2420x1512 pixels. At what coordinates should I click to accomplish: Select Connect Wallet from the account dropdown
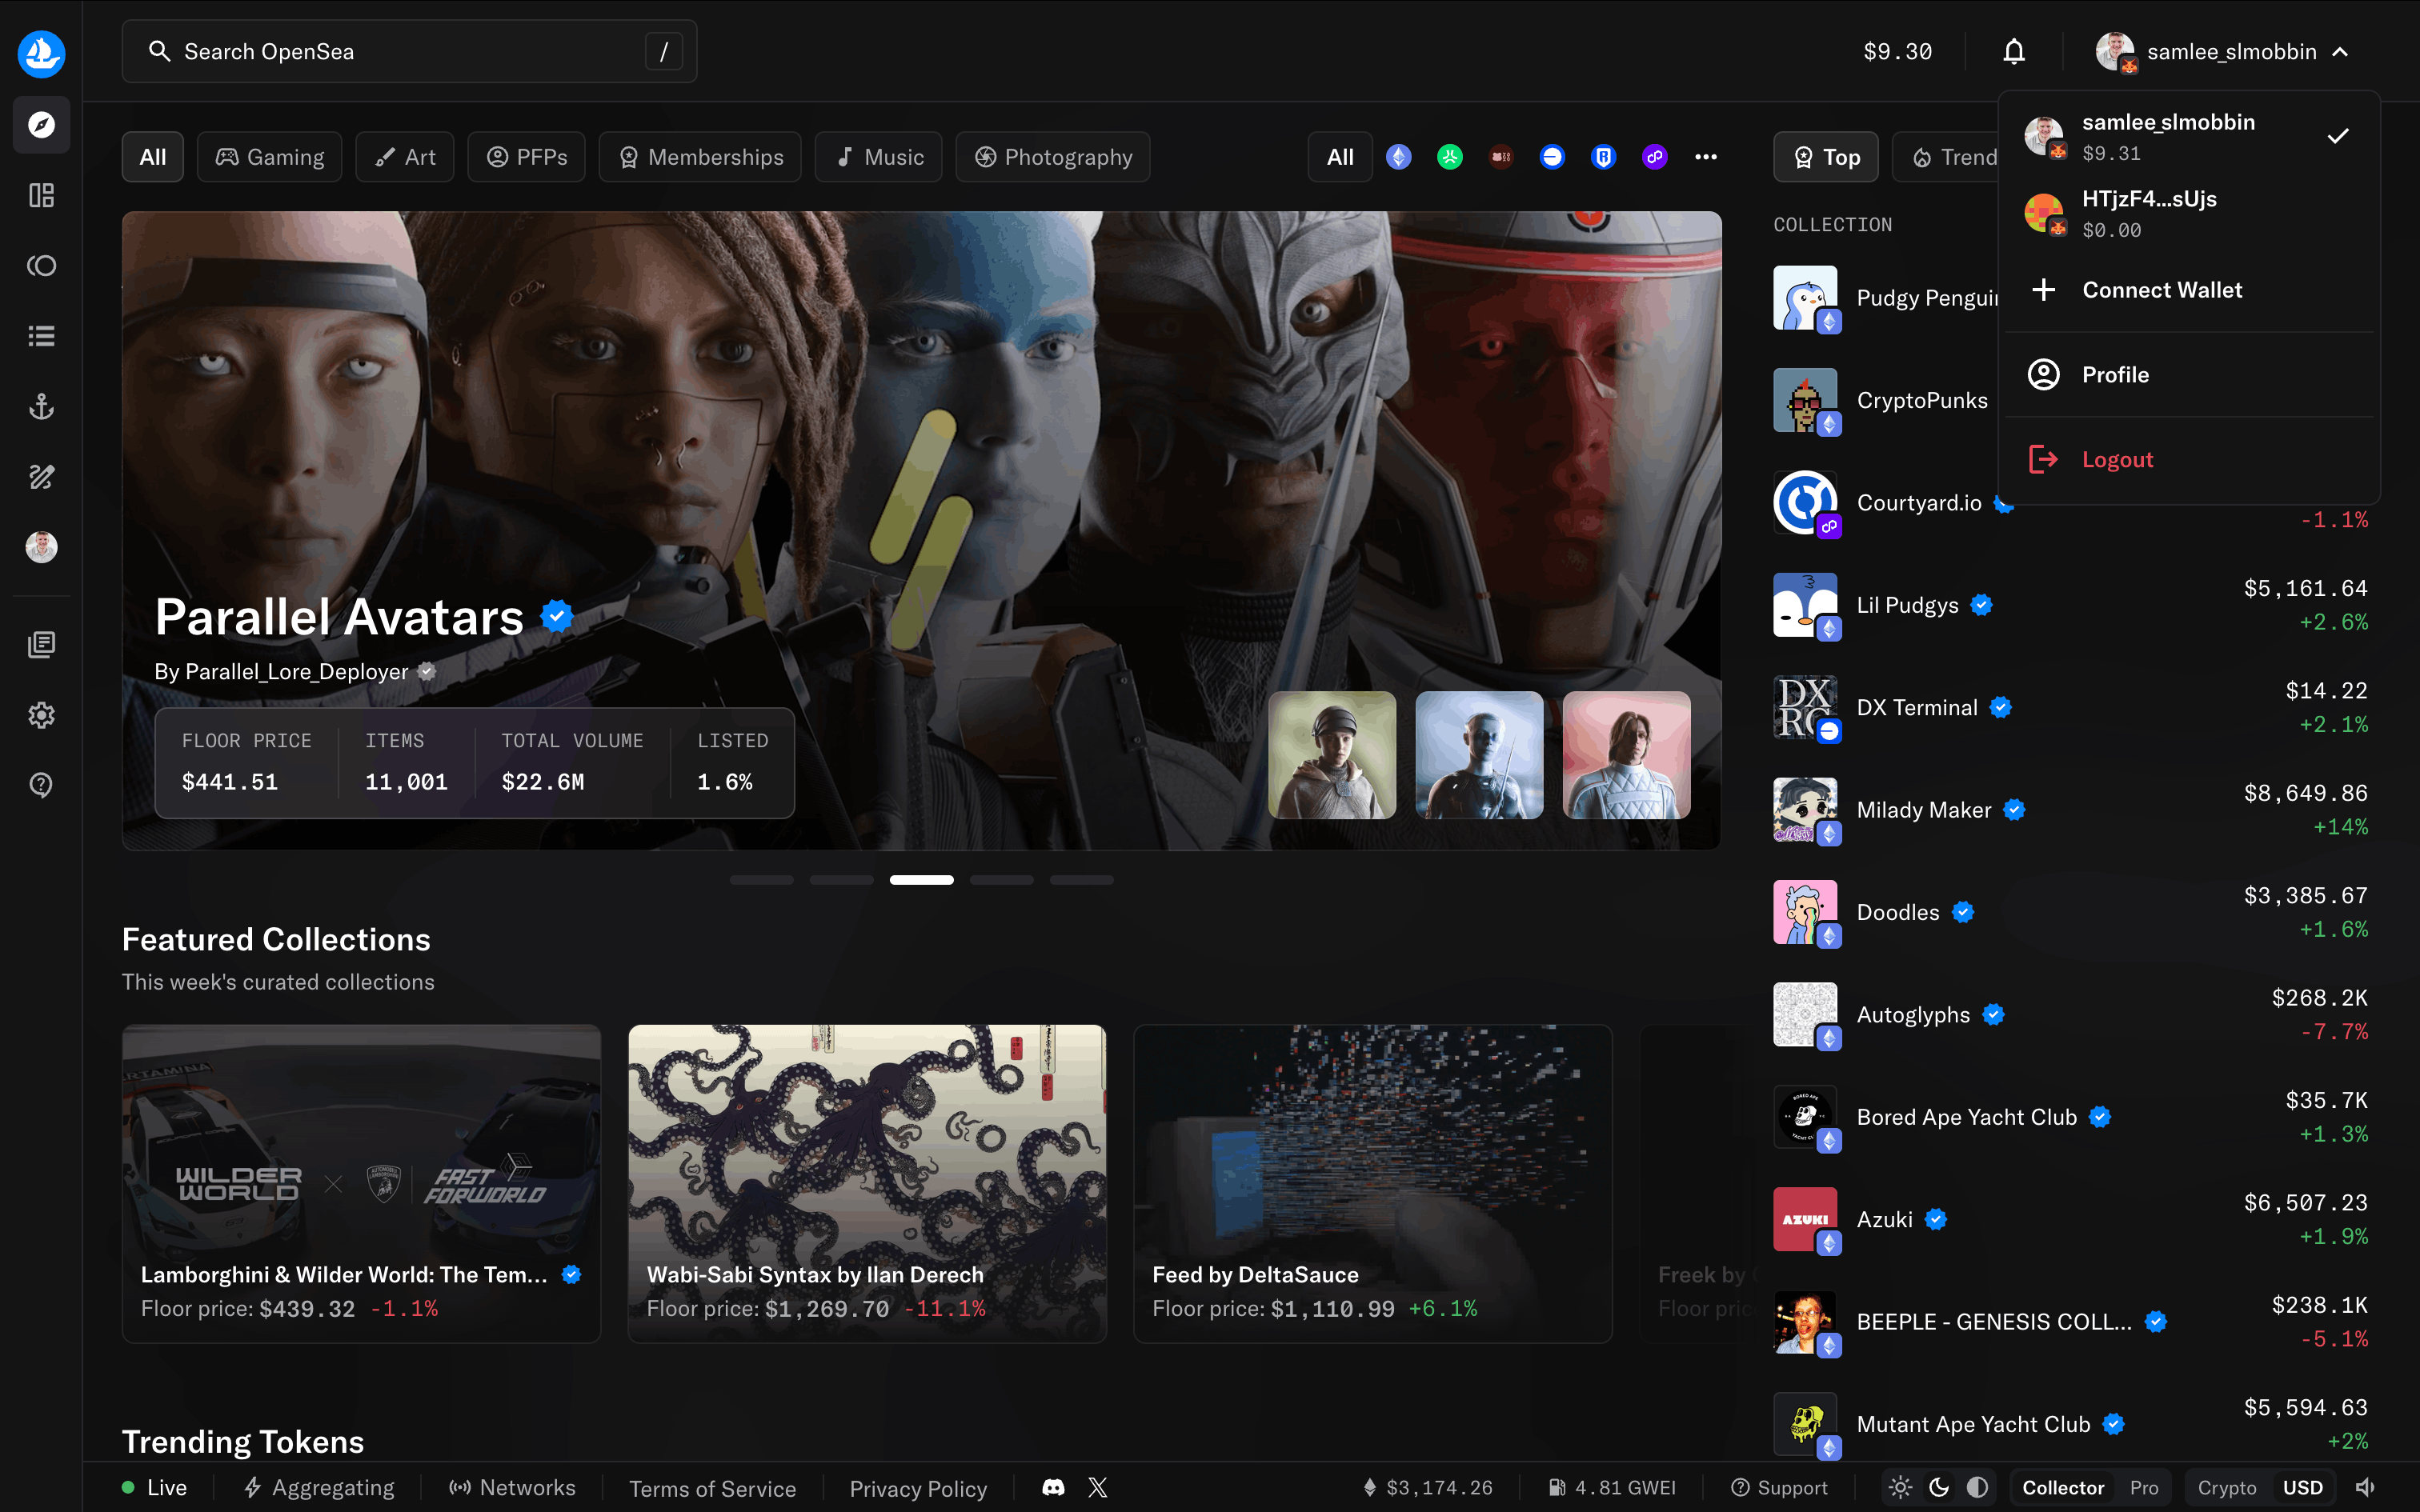point(2162,289)
